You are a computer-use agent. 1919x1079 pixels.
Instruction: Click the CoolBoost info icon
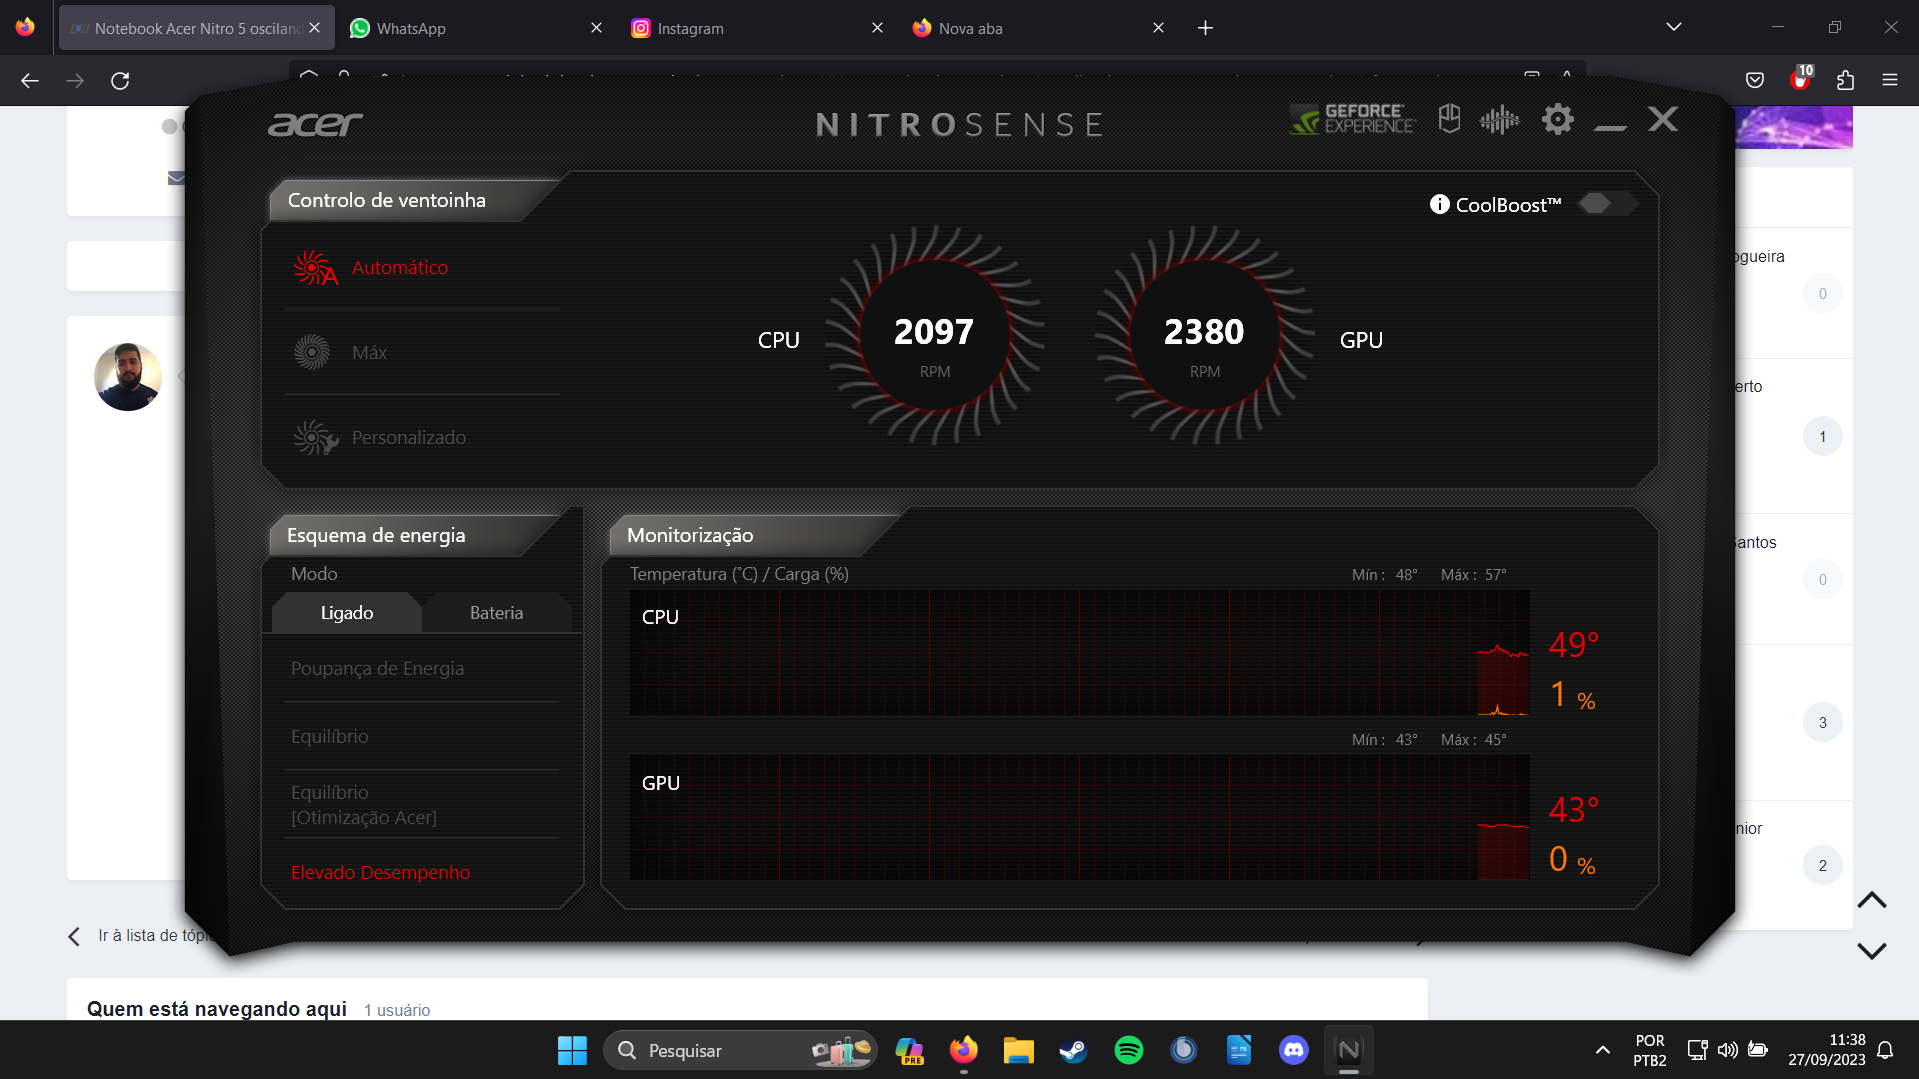point(1439,204)
